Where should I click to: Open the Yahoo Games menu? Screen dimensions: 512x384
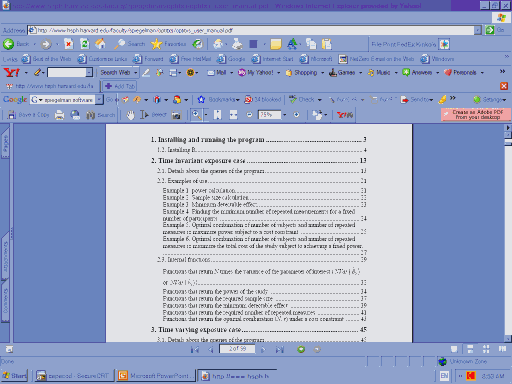coord(342,72)
